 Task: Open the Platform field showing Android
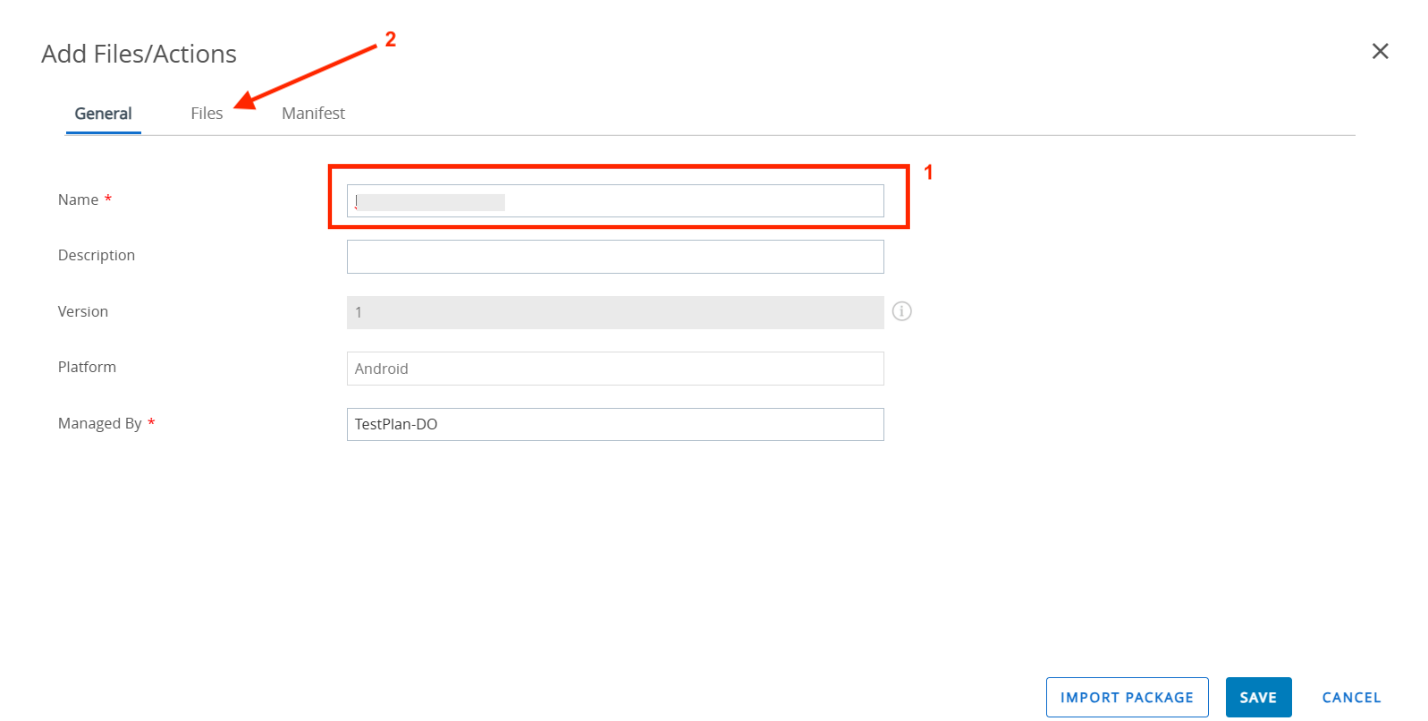[615, 368]
